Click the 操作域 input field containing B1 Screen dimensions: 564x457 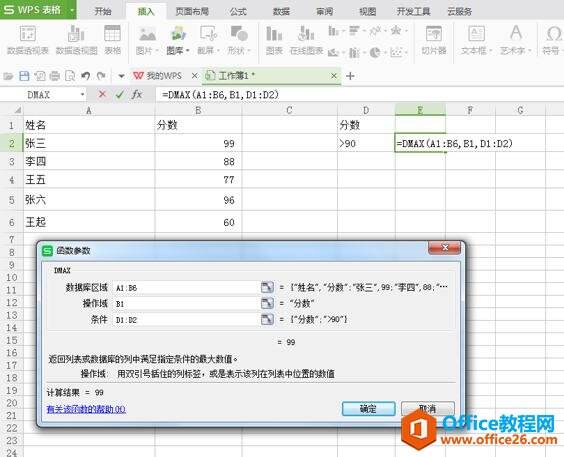tap(186, 303)
